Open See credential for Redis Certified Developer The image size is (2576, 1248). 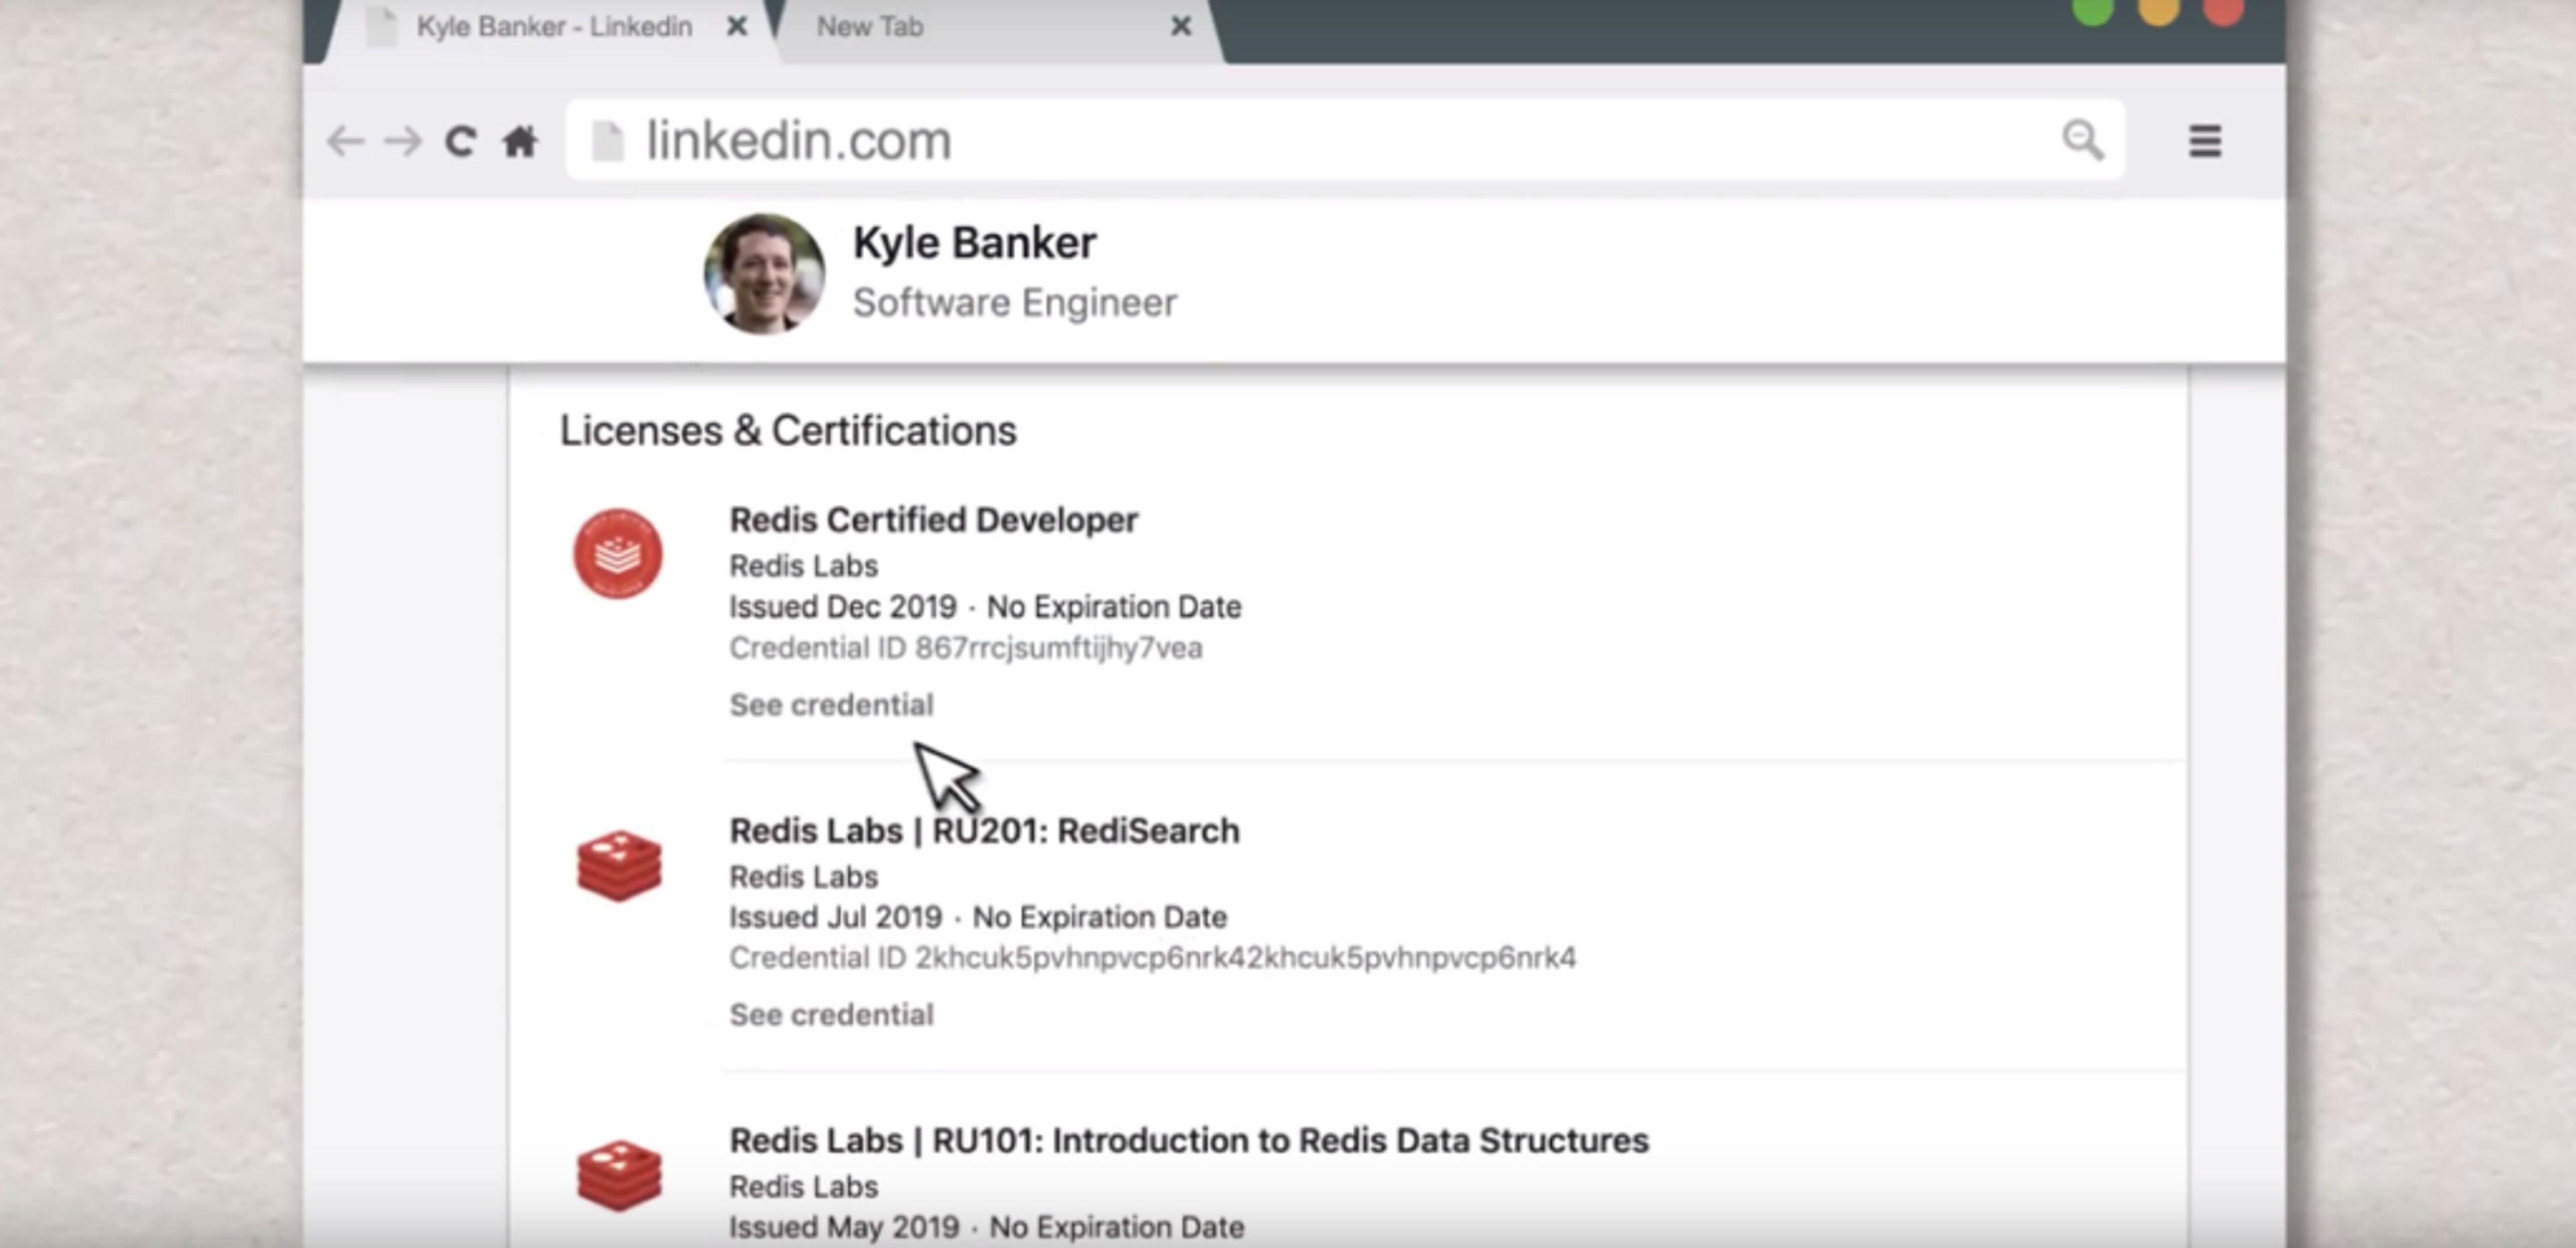click(831, 705)
